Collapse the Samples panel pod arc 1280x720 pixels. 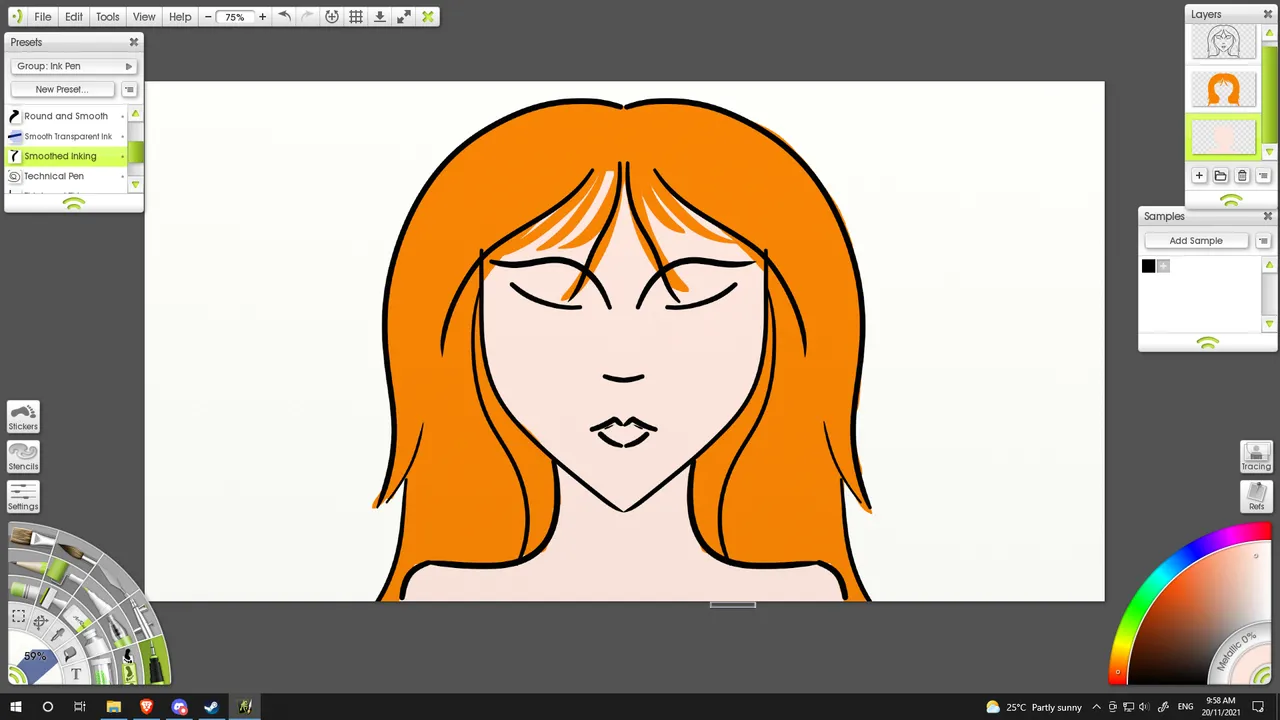click(x=1208, y=343)
